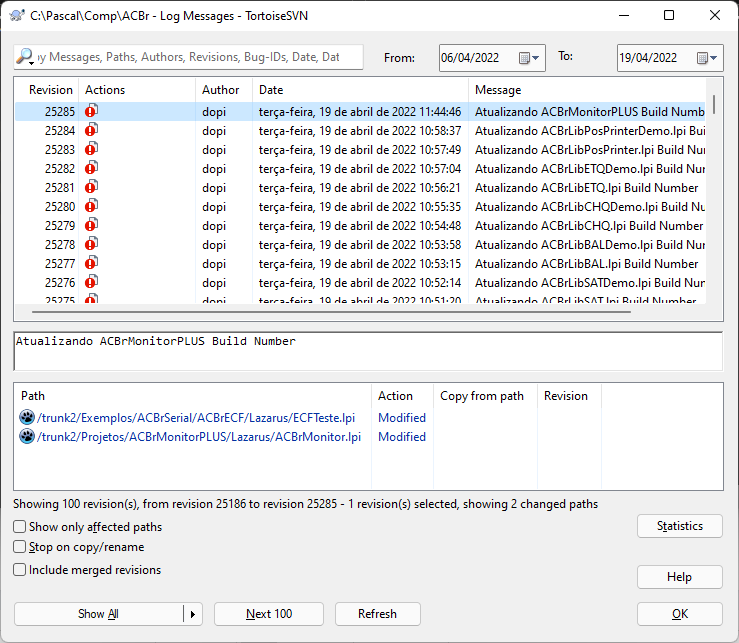The image size is (739, 643).
Task: Click the OK button
Action: click(x=680, y=614)
